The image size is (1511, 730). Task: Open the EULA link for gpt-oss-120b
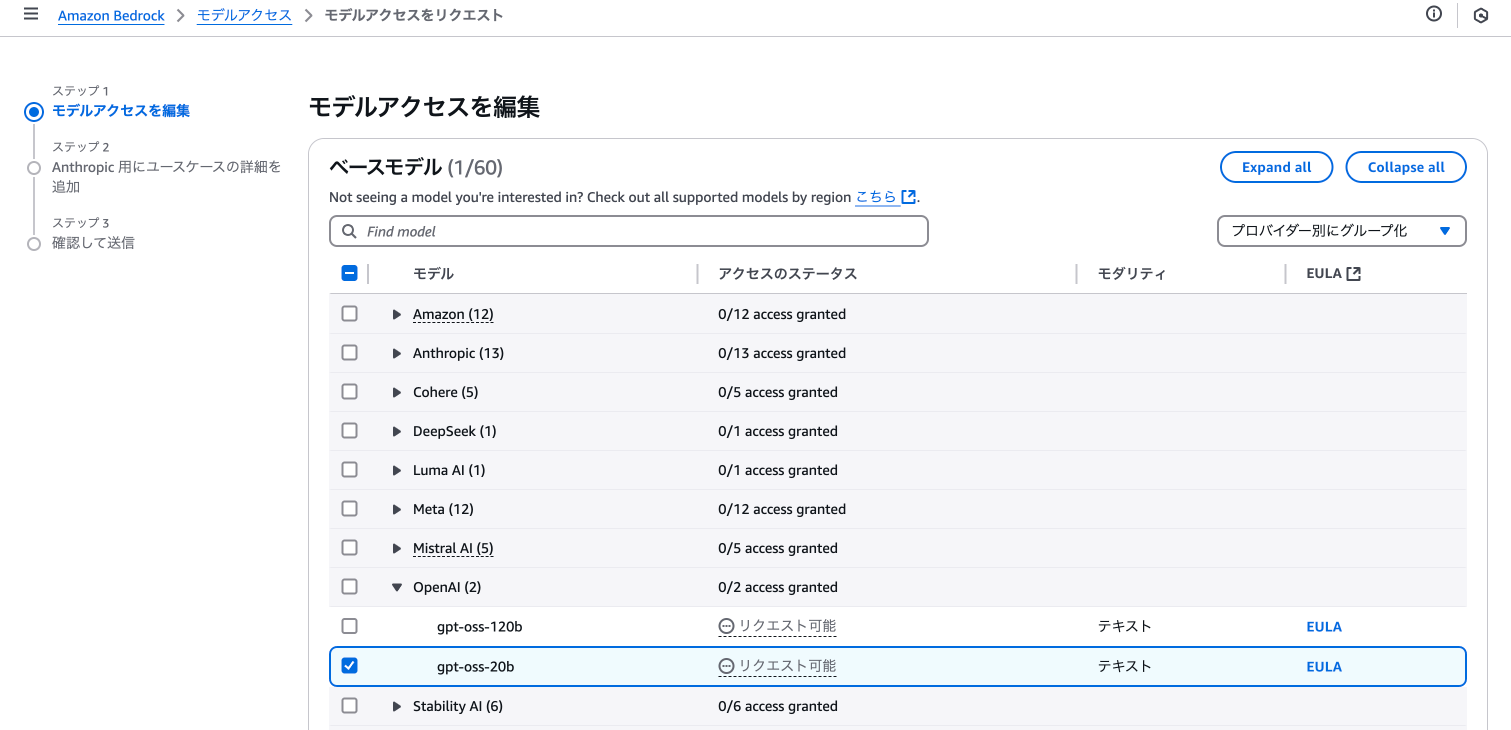(x=1324, y=627)
